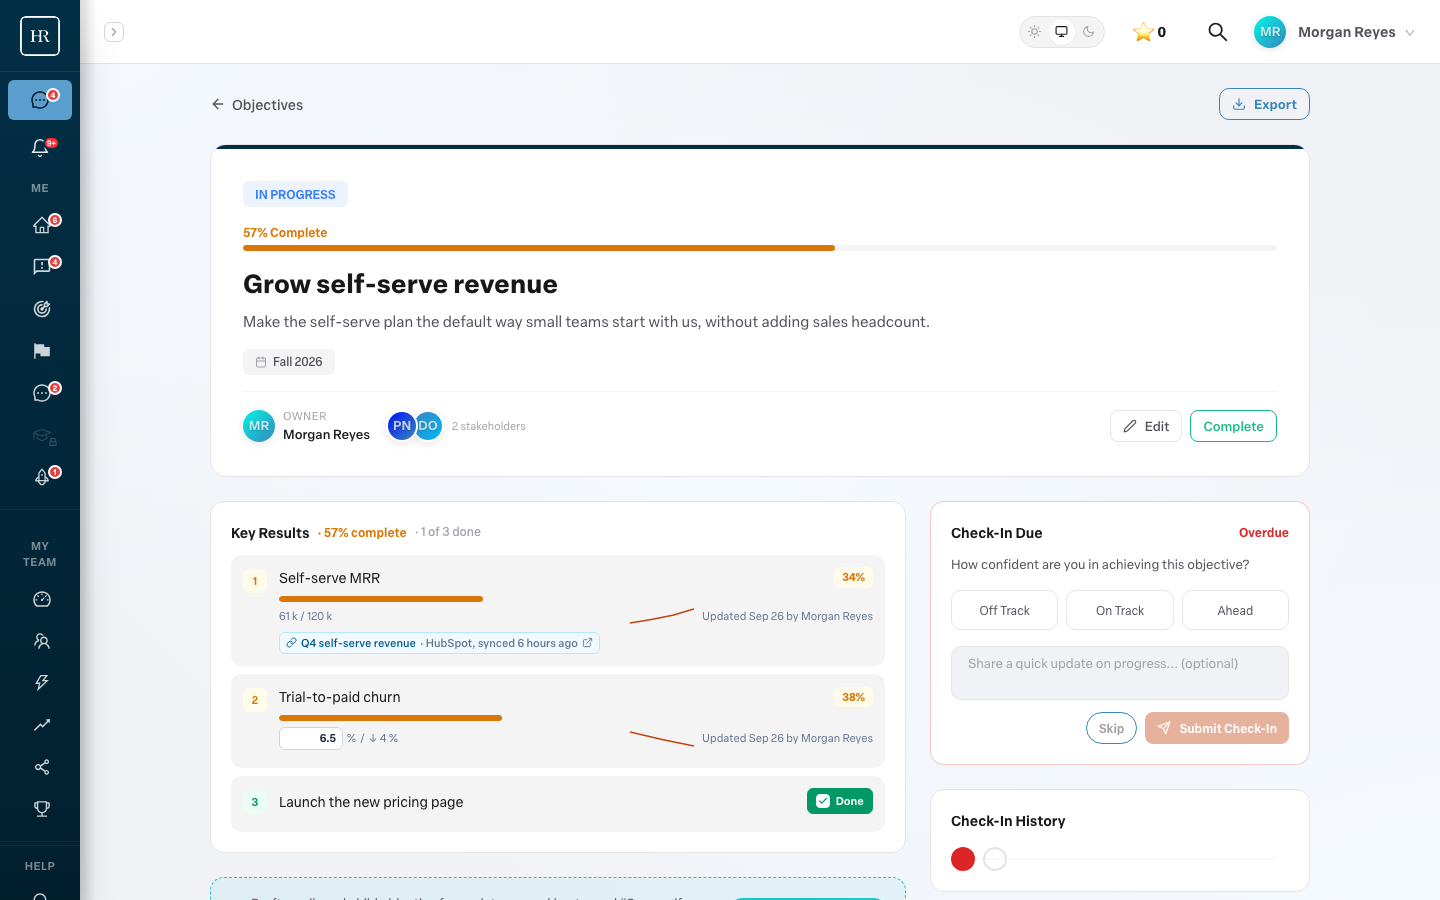Open the HR logo home

[40, 36]
